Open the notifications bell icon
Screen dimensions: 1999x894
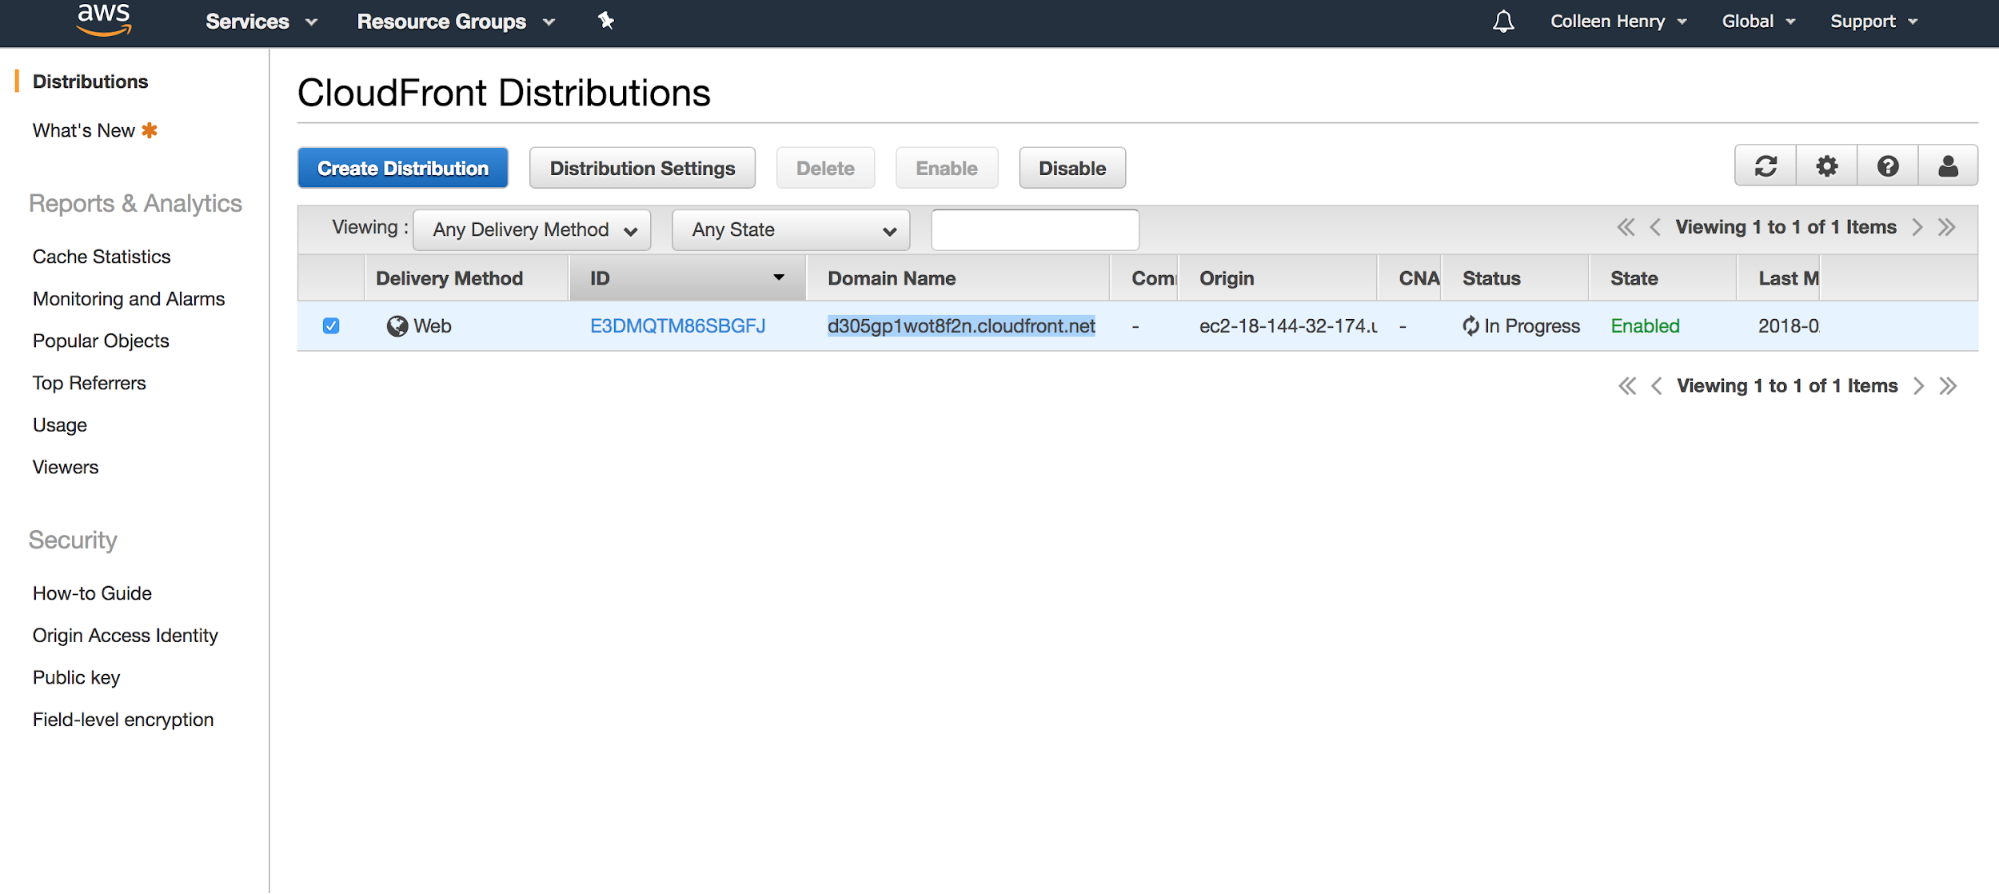1503,21
